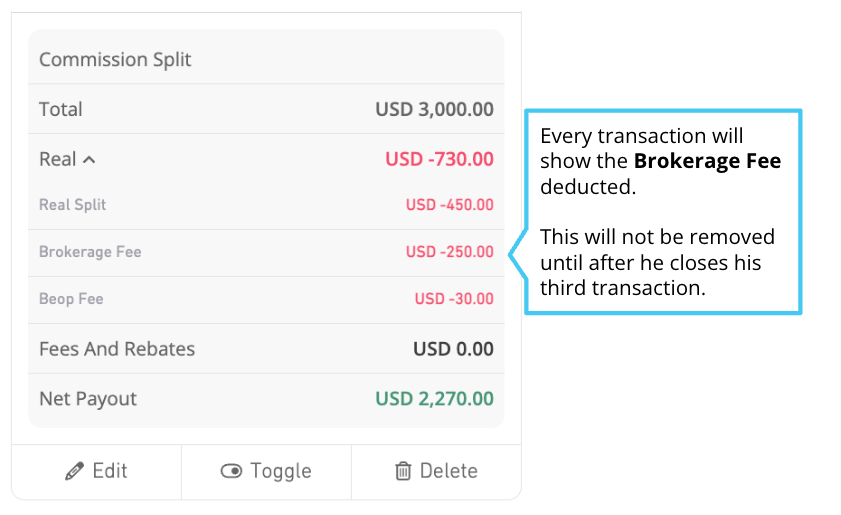Click the Toggle button label
841x515 pixels.
281,471
